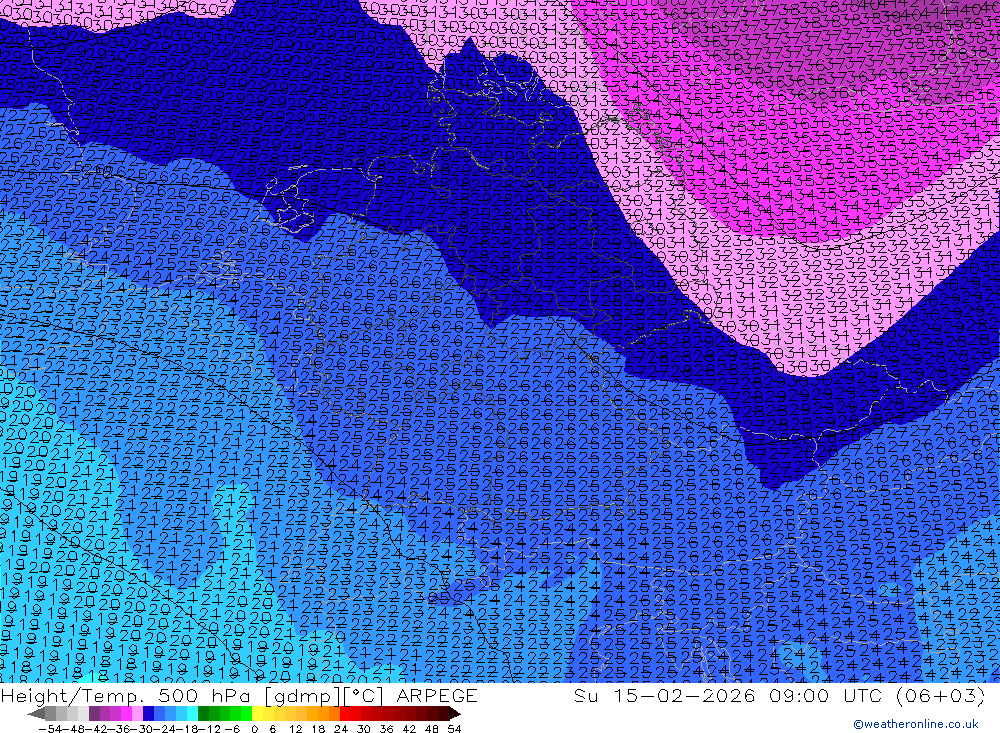The image size is (1000, 733).
Task: Click the '(06+03)' forecast run text
Action: point(941,695)
